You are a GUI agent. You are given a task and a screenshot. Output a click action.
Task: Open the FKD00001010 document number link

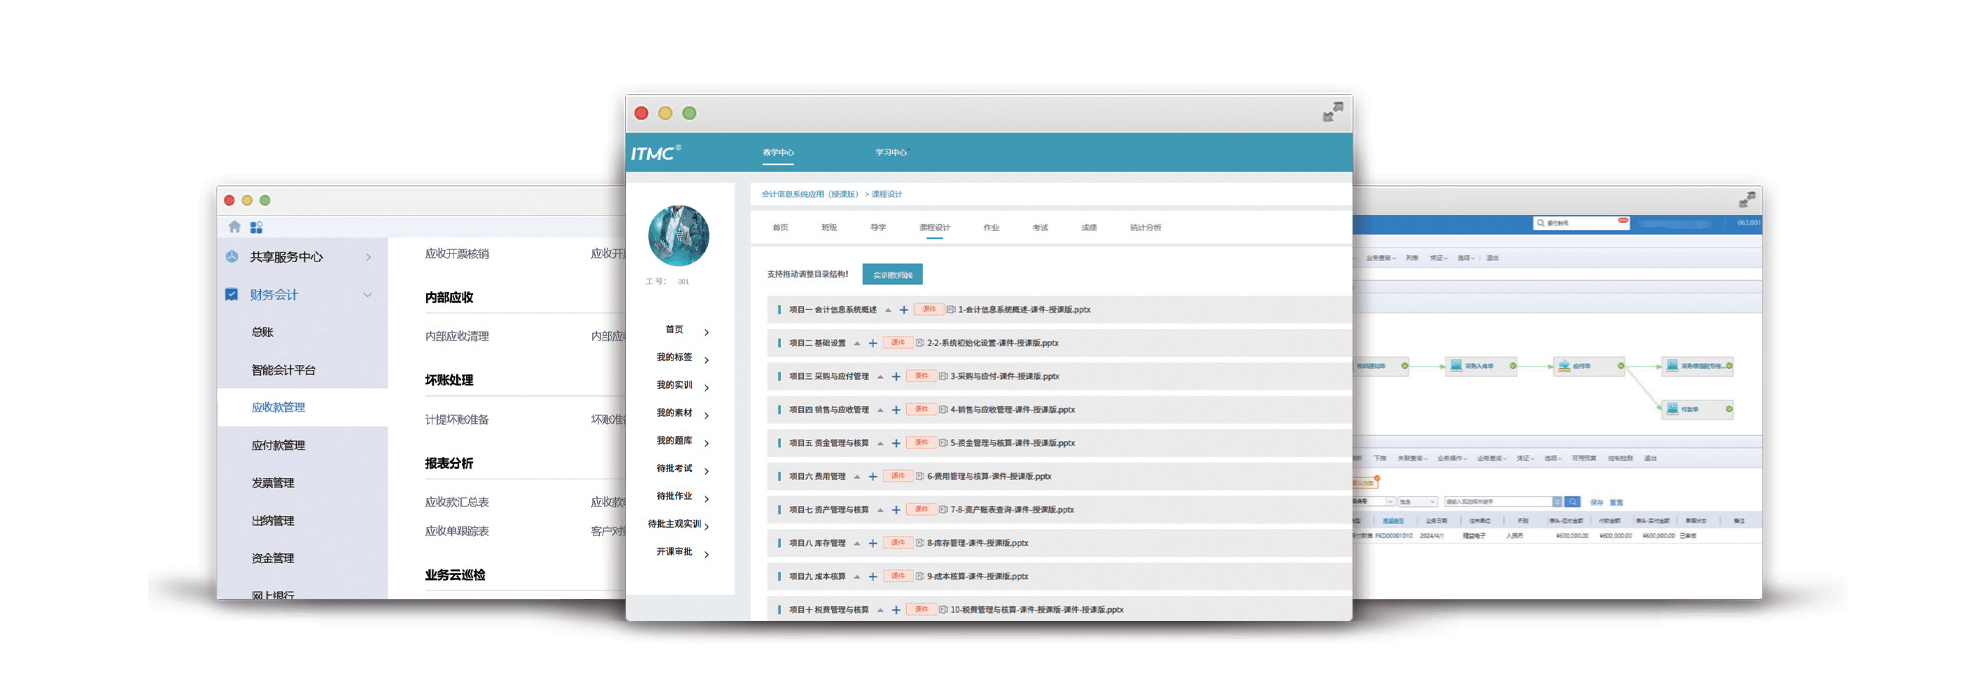[x=1393, y=536]
